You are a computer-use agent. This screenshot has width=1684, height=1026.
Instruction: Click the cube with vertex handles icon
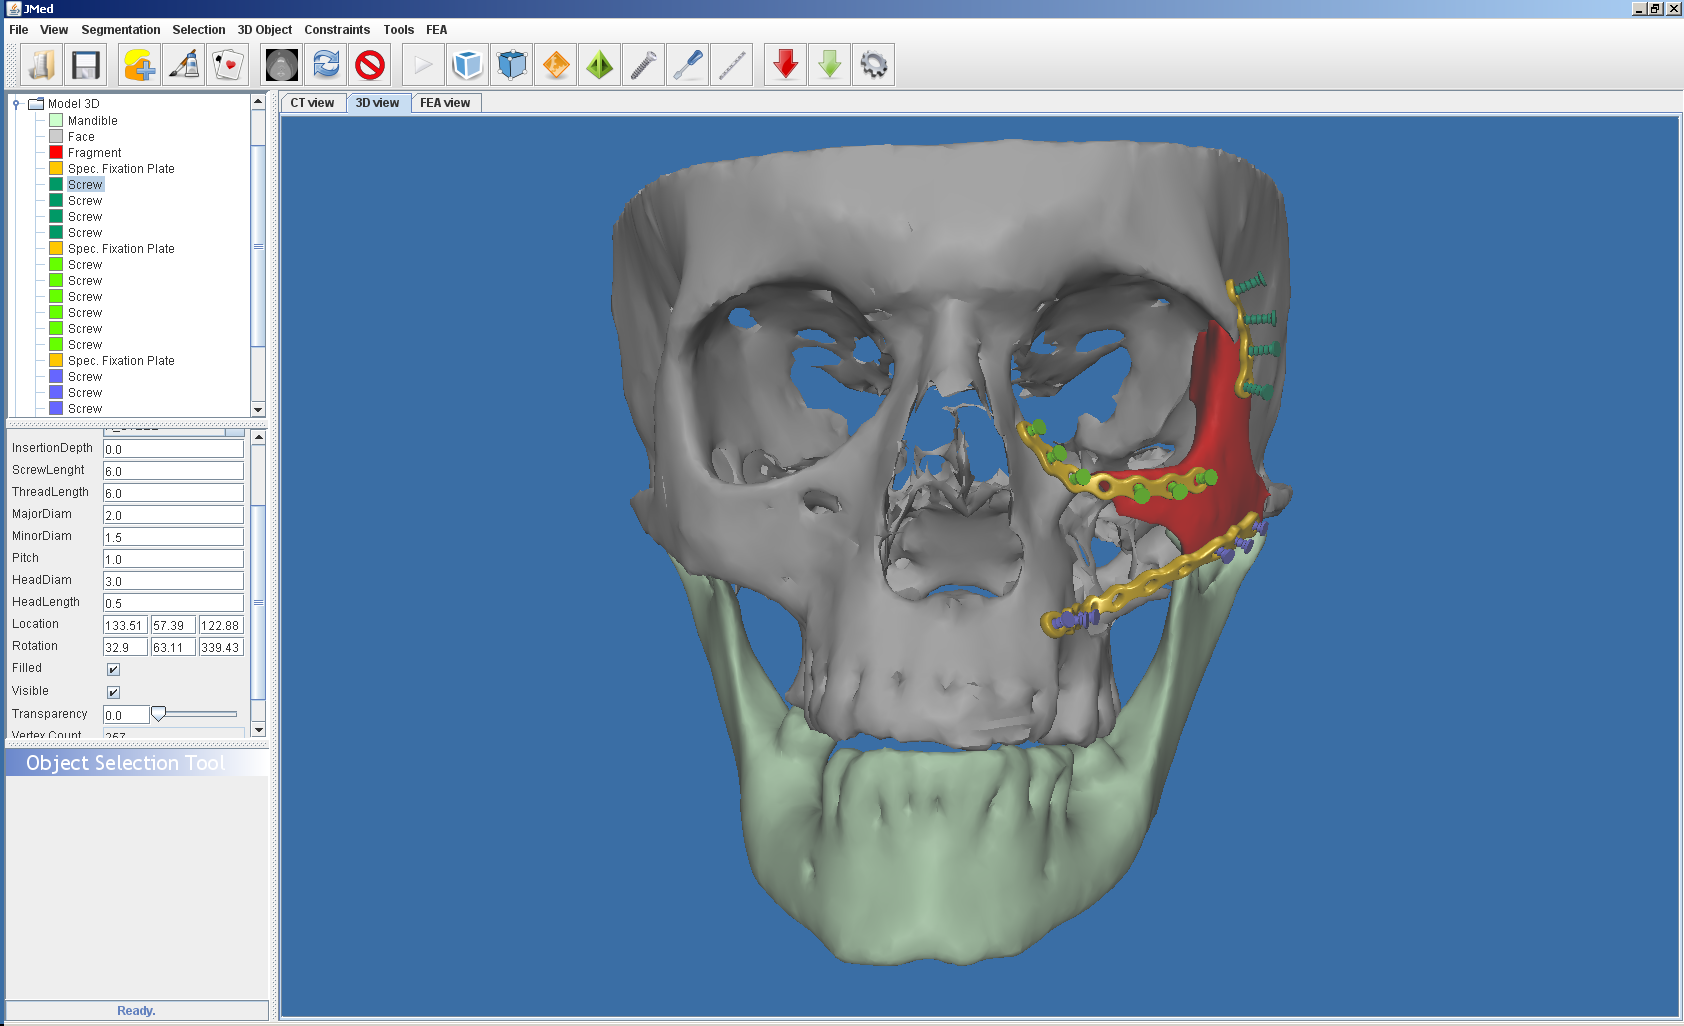pos(512,65)
